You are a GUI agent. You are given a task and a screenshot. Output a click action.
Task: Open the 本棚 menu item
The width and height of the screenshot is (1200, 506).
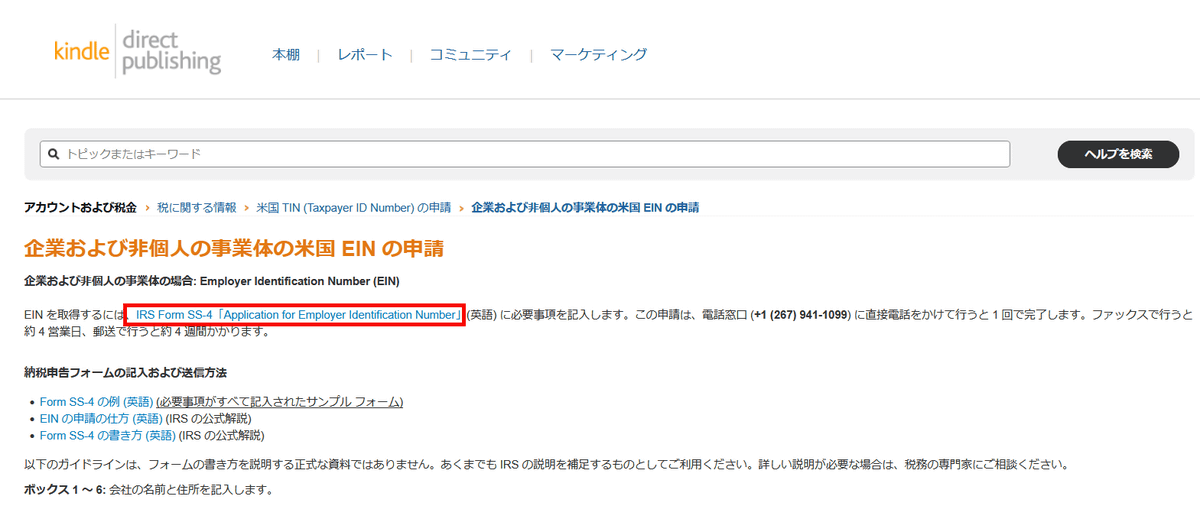click(x=286, y=55)
